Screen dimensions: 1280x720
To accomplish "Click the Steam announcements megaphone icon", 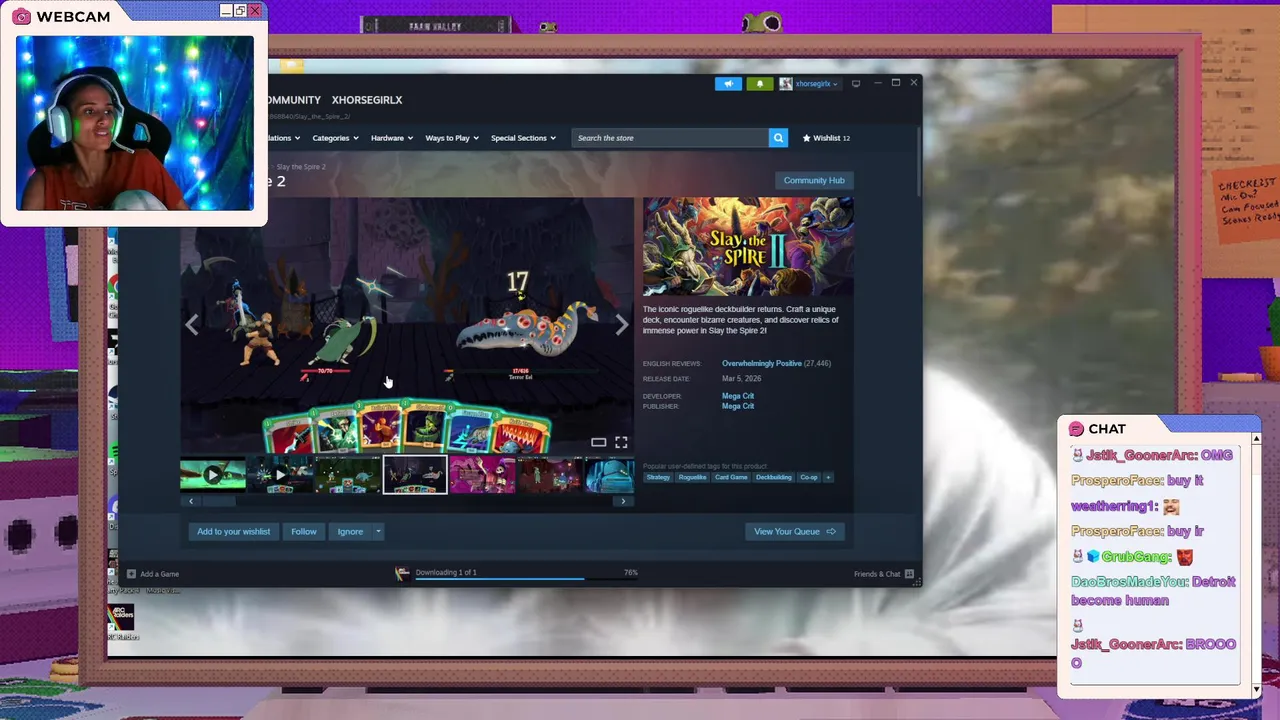I will tap(728, 84).
